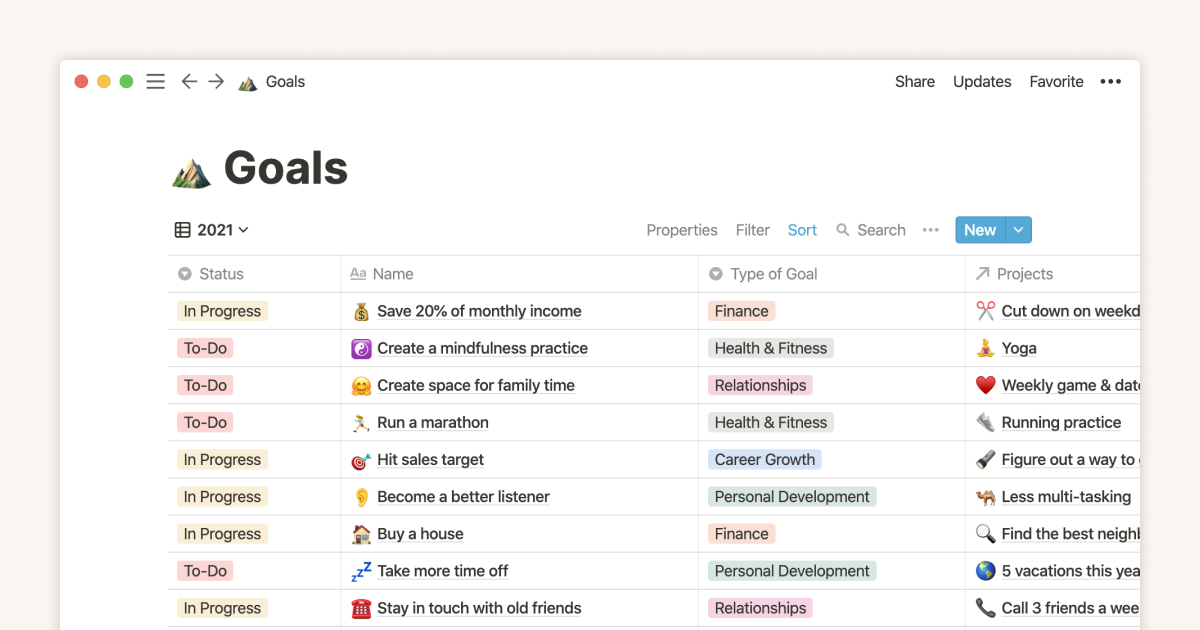Click the select icon on Status column header
This screenshot has height=630, width=1200.
click(185, 273)
